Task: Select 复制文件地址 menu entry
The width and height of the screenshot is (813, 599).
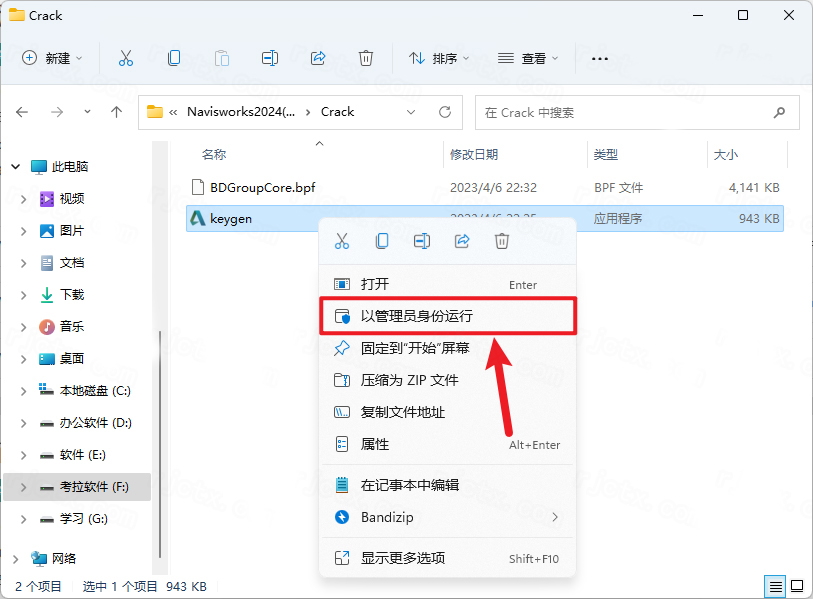Action: [447, 412]
